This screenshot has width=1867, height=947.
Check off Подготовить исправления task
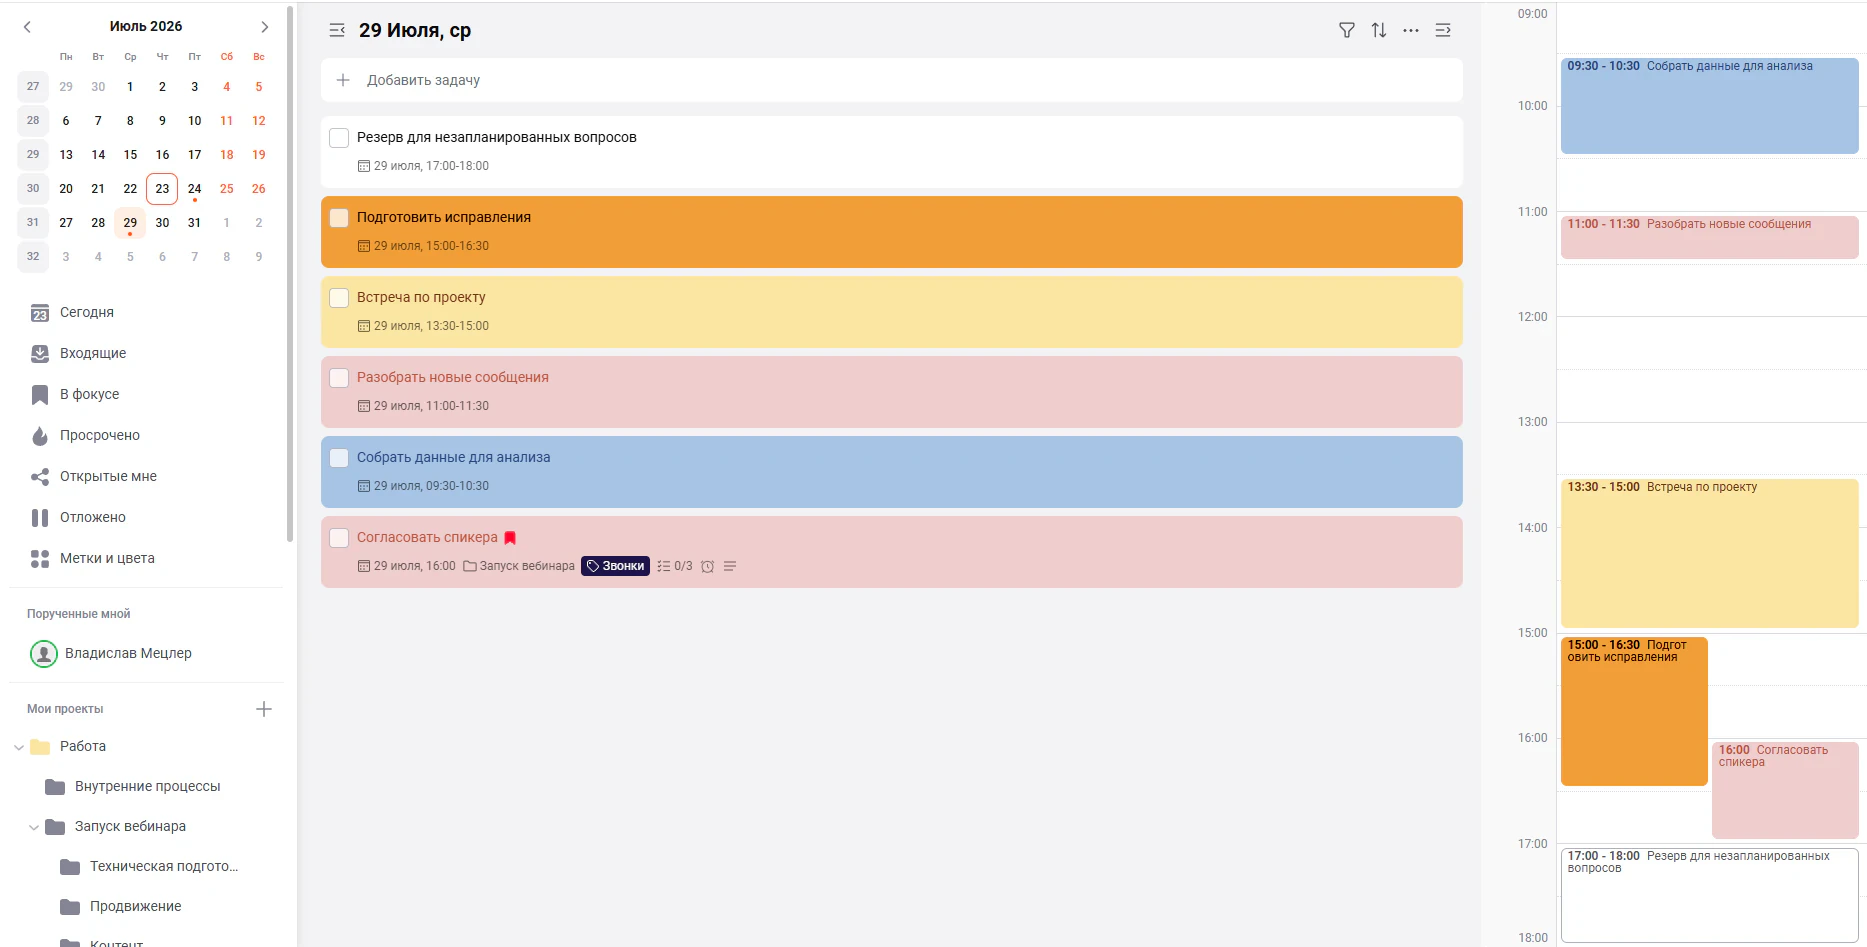pyautogui.click(x=339, y=218)
